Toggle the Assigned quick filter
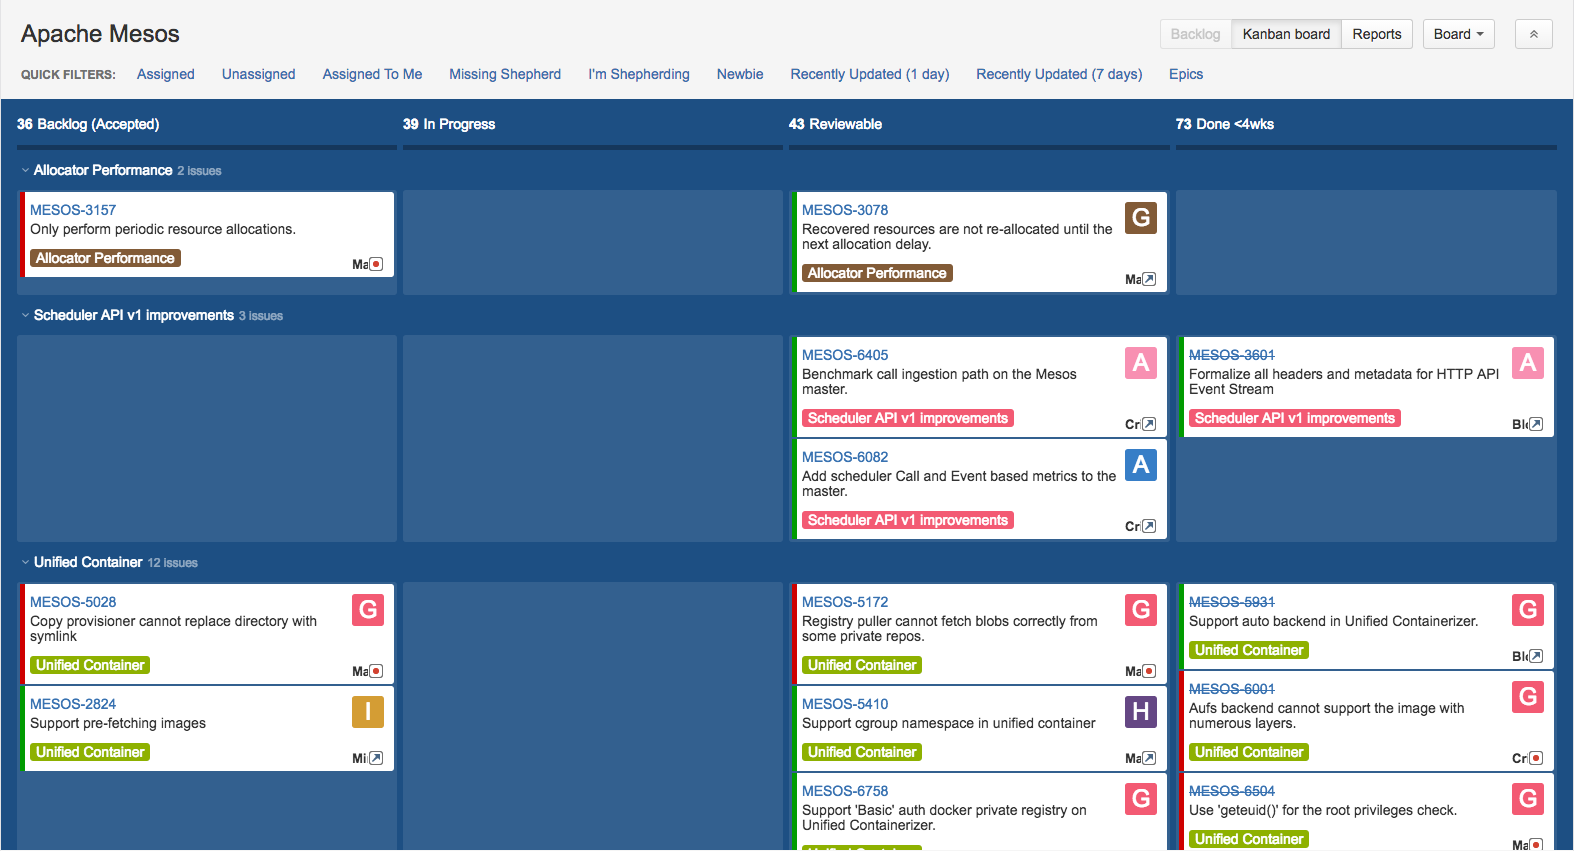 pos(166,74)
